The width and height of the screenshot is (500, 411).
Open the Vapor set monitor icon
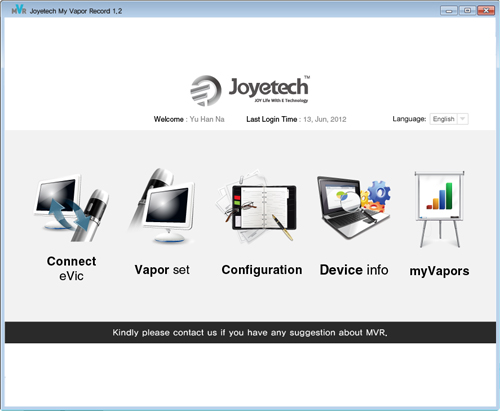162,206
